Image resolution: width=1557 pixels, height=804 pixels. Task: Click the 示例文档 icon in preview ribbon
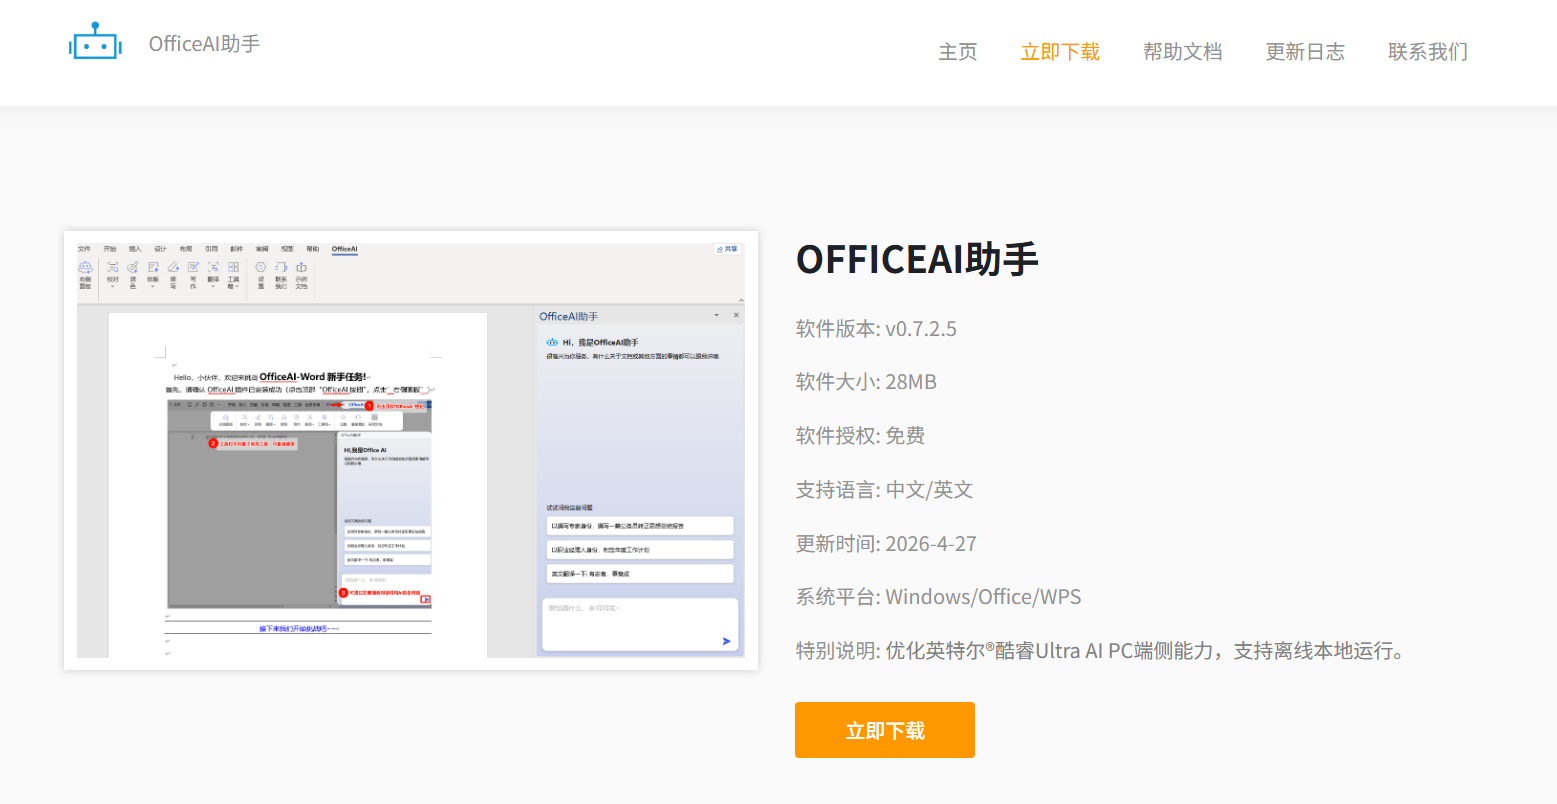click(x=301, y=267)
